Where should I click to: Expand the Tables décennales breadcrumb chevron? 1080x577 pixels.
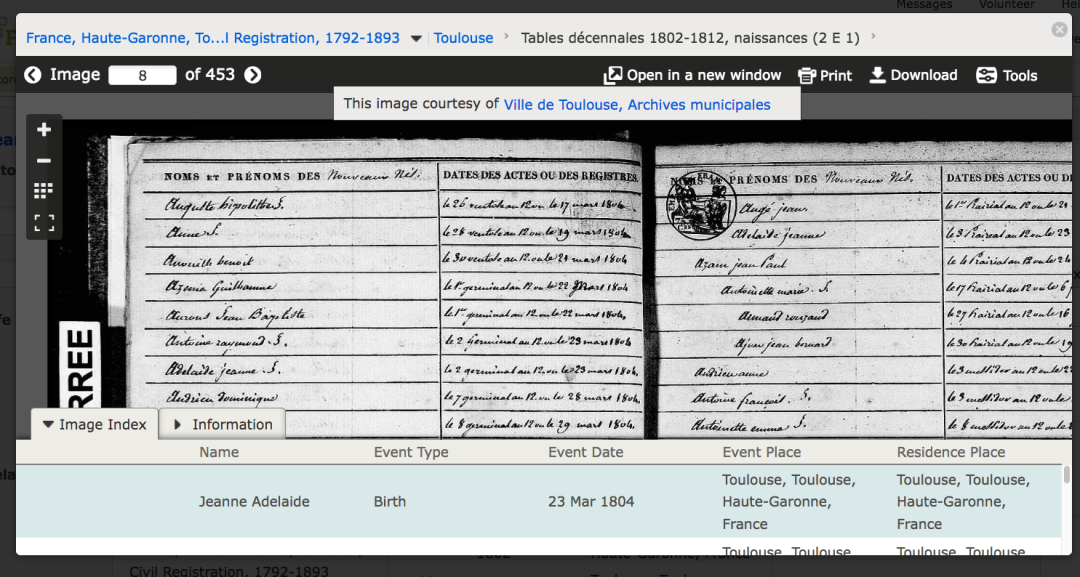point(873,38)
